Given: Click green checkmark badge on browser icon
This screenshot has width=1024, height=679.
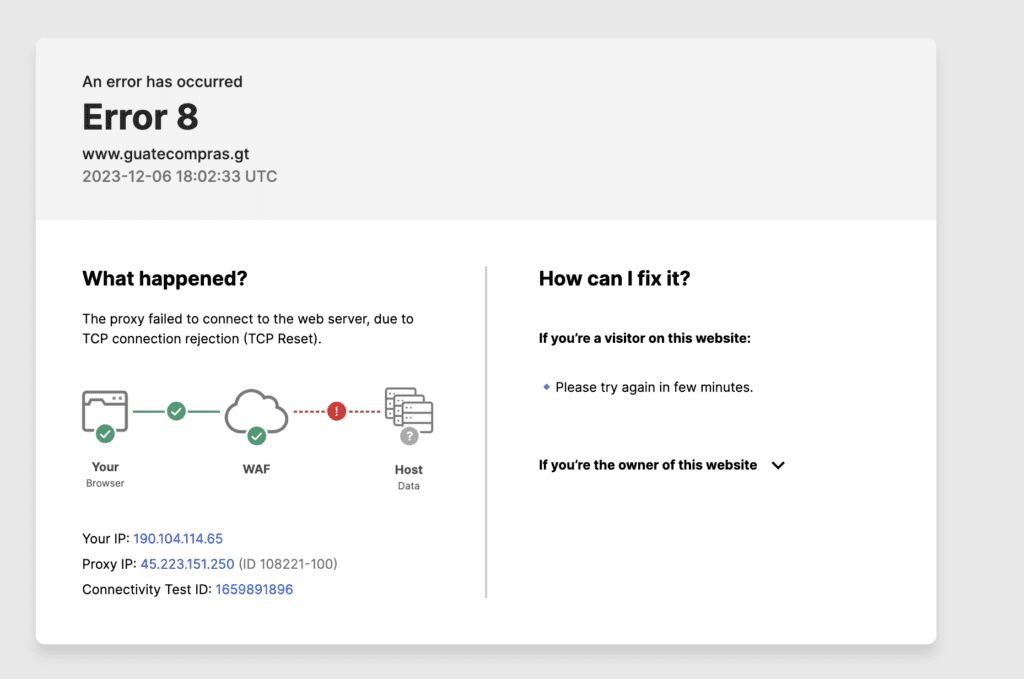Looking at the screenshot, I should (x=105, y=434).
